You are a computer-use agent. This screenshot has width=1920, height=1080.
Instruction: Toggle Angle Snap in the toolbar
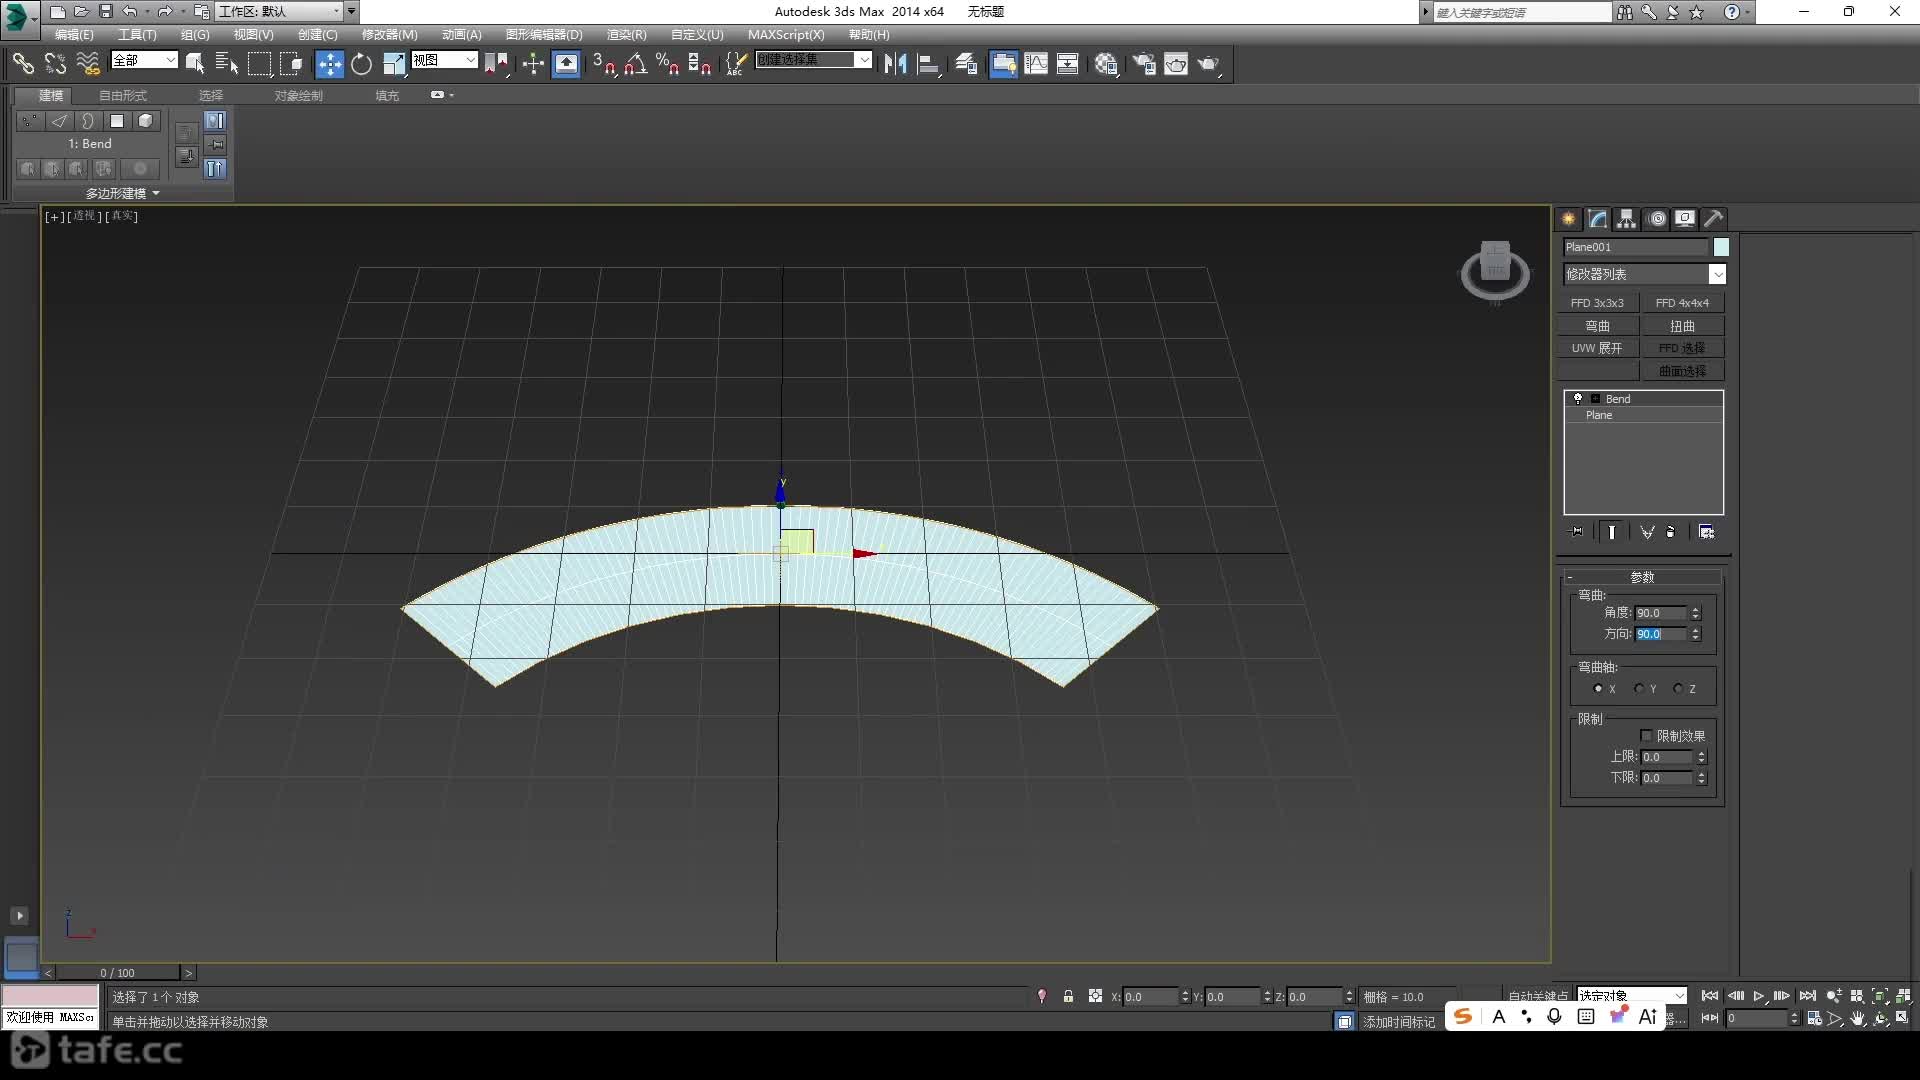point(635,64)
